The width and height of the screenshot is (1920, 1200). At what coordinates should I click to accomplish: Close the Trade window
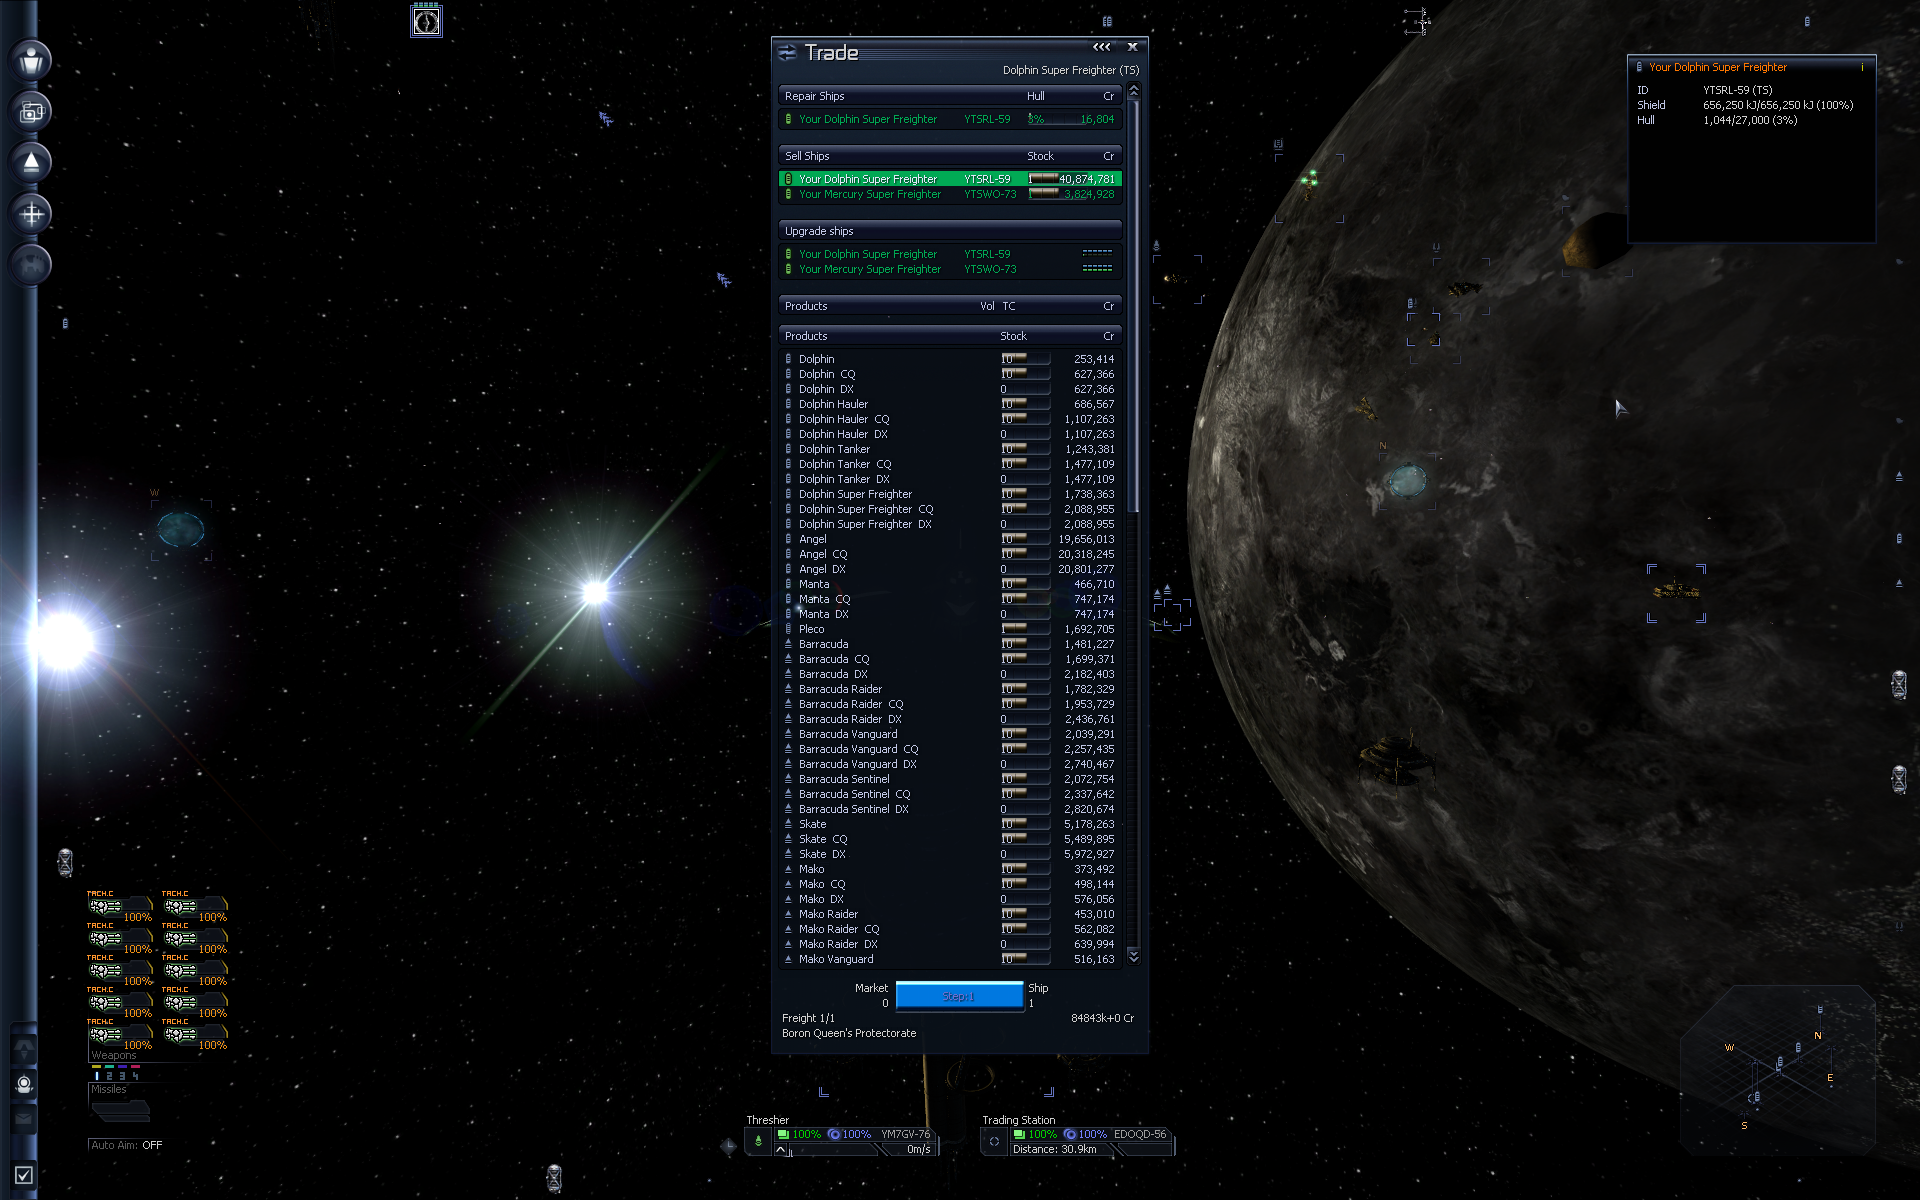point(1133,47)
